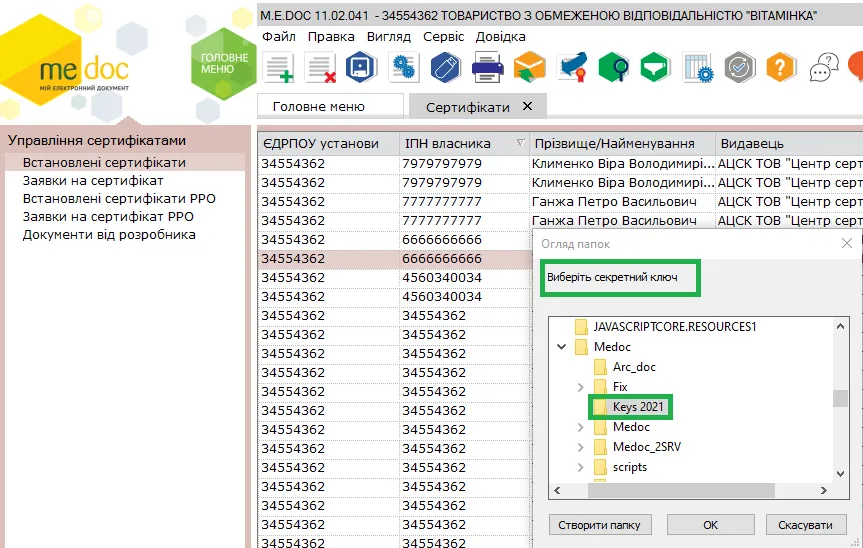
Task: Click the filter icon on ІПН власника column
Action: coord(520,143)
